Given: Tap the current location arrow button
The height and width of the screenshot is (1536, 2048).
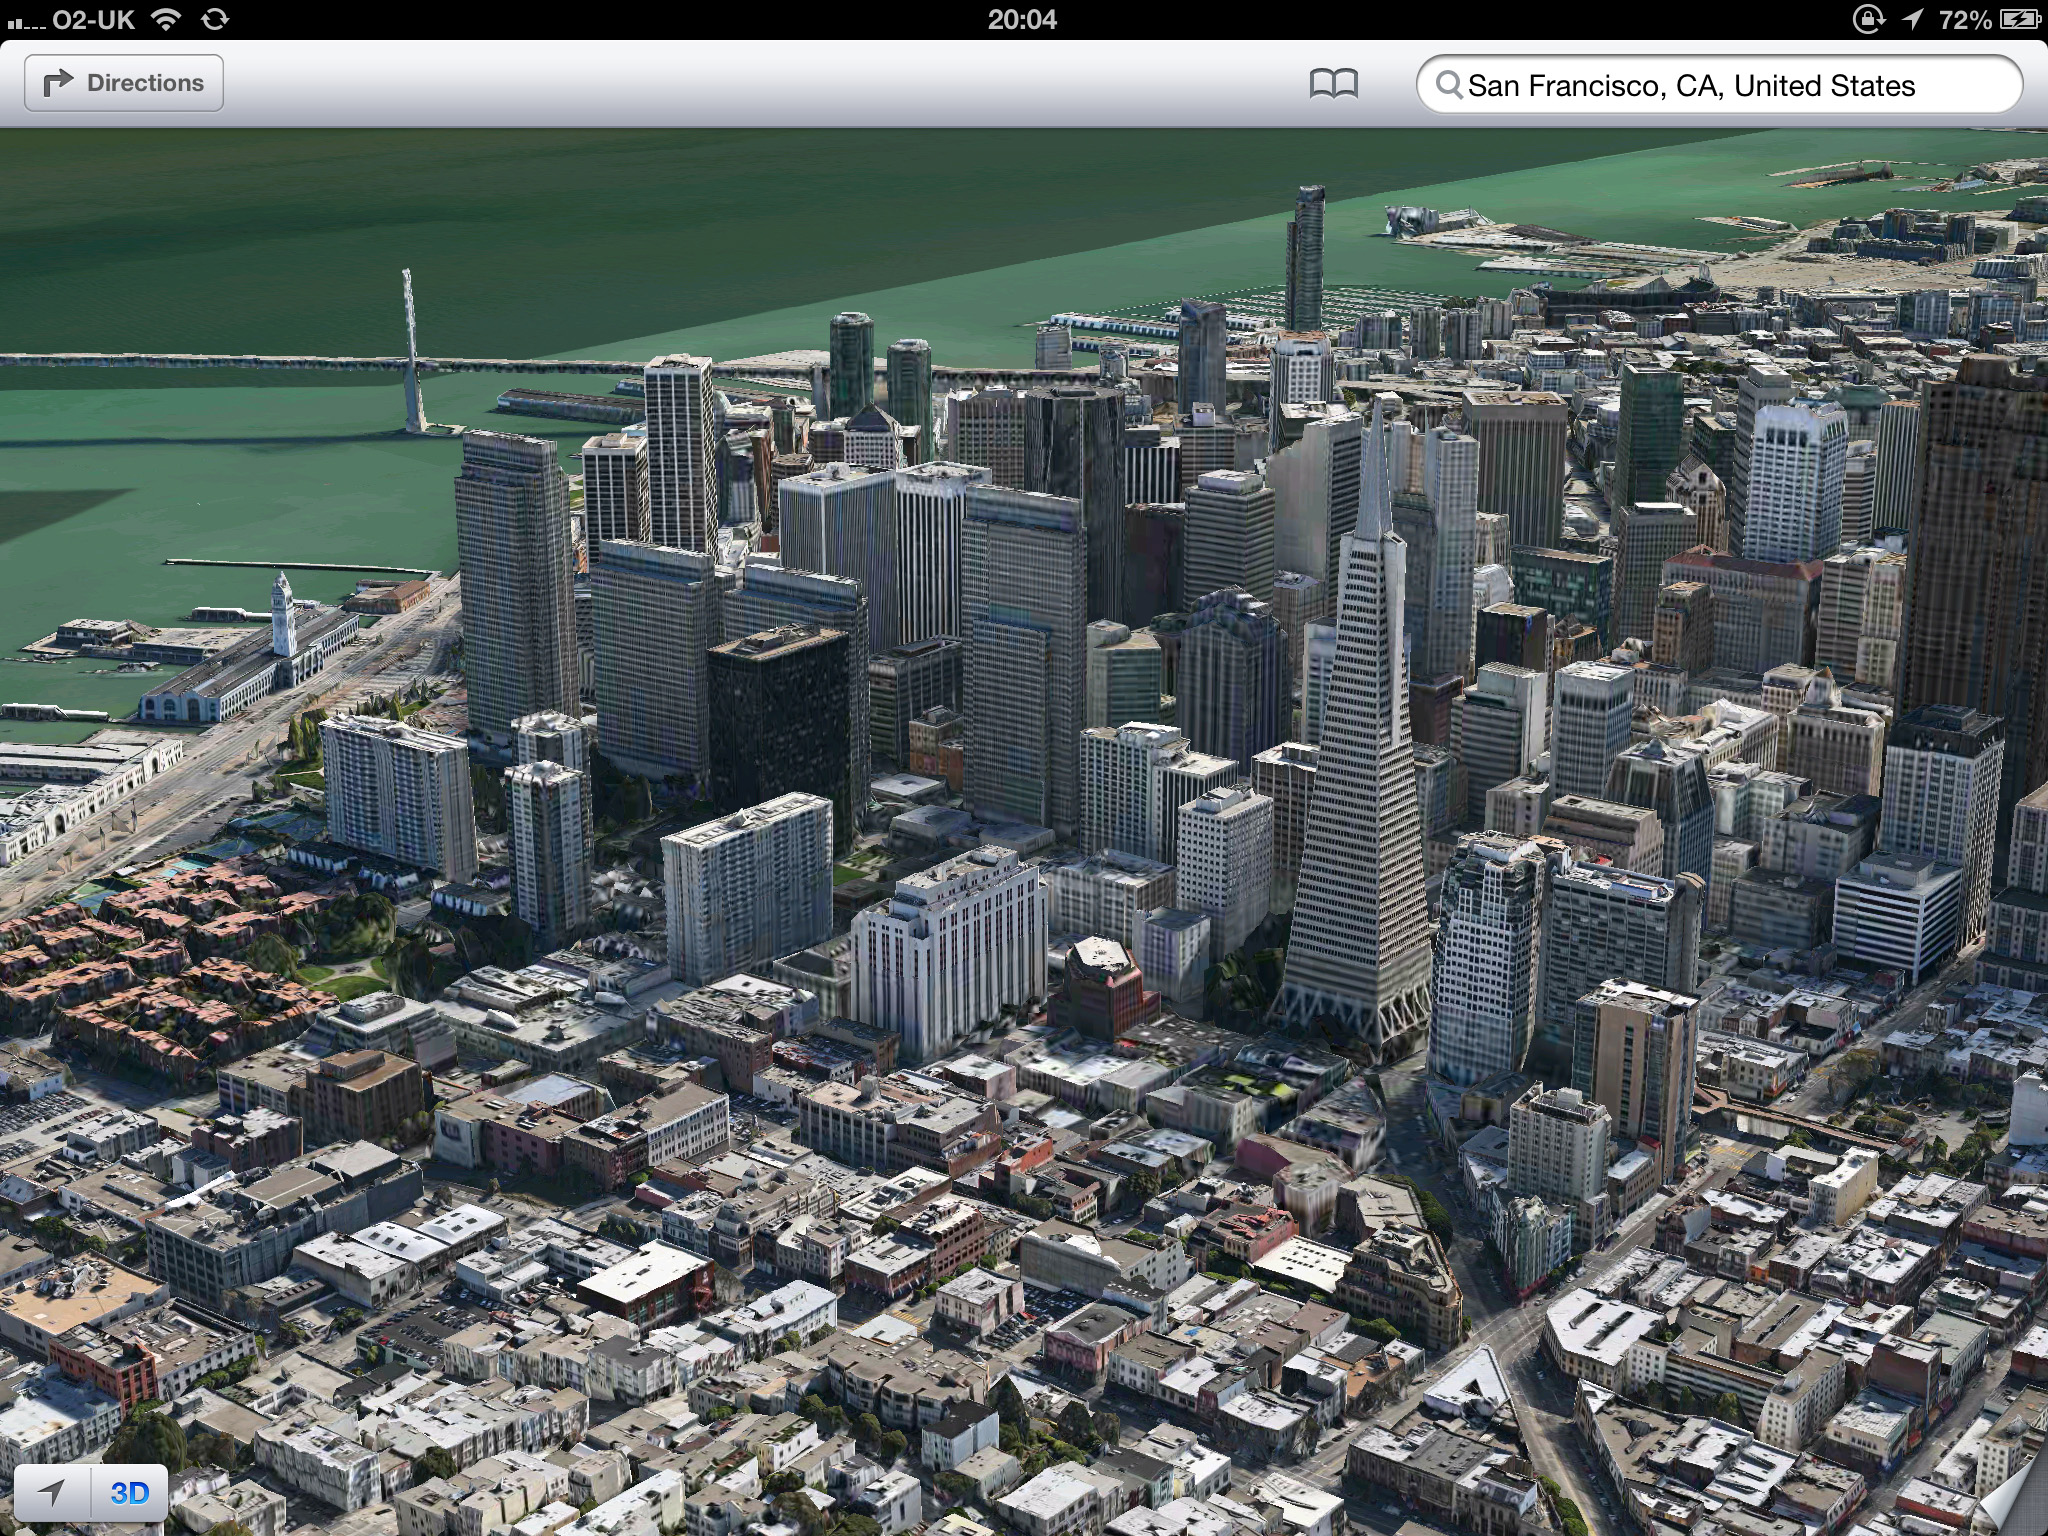Looking at the screenshot, I should 52,1493.
